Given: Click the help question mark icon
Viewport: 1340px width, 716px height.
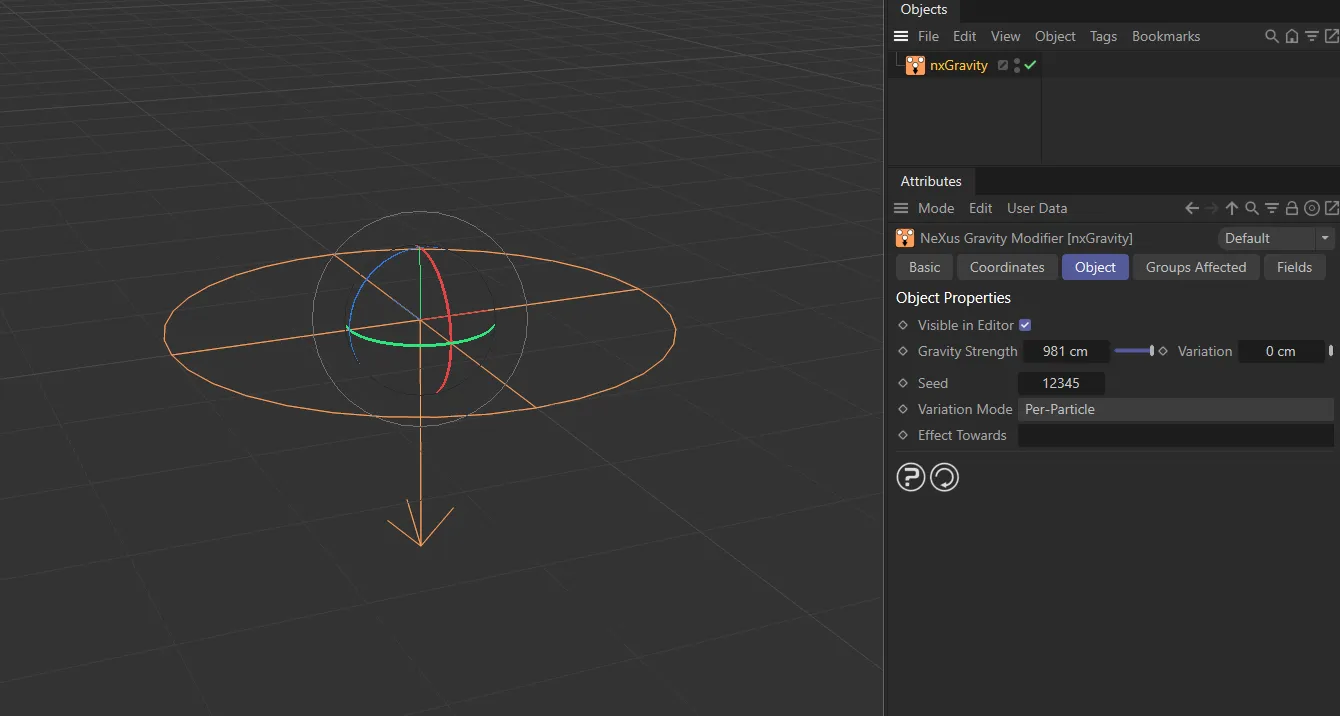Looking at the screenshot, I should click(910, 478).
